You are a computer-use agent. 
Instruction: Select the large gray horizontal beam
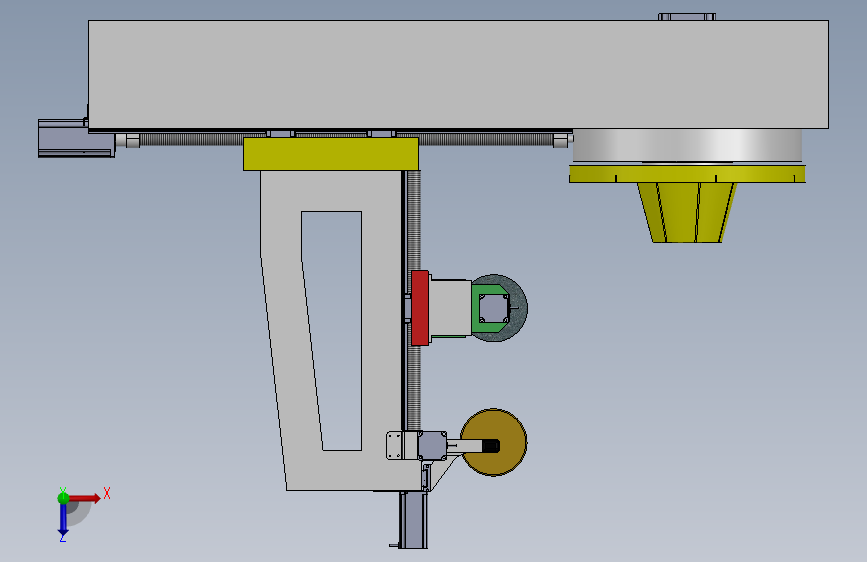point(458,75)
